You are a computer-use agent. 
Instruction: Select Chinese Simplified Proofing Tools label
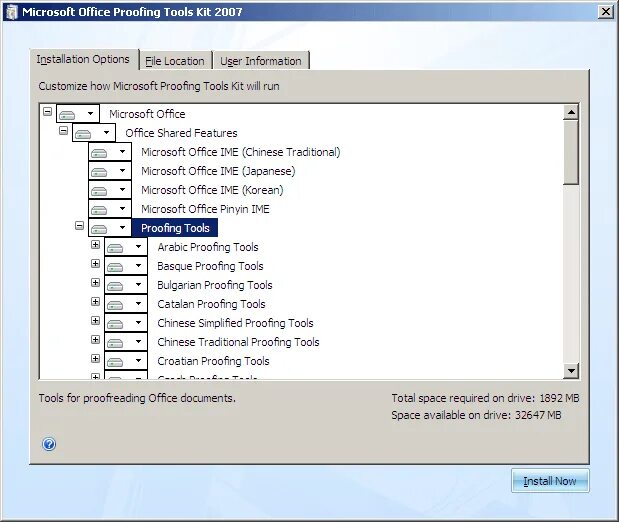click(x=235, y=323)
